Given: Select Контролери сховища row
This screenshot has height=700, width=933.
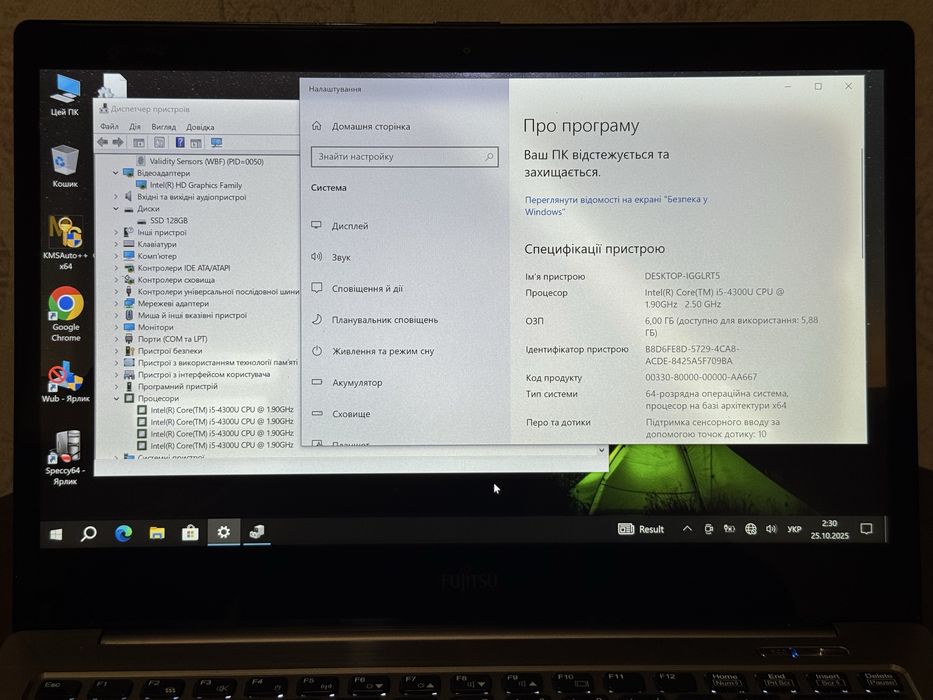Looking at the screenshot, I should coord(176,280).
